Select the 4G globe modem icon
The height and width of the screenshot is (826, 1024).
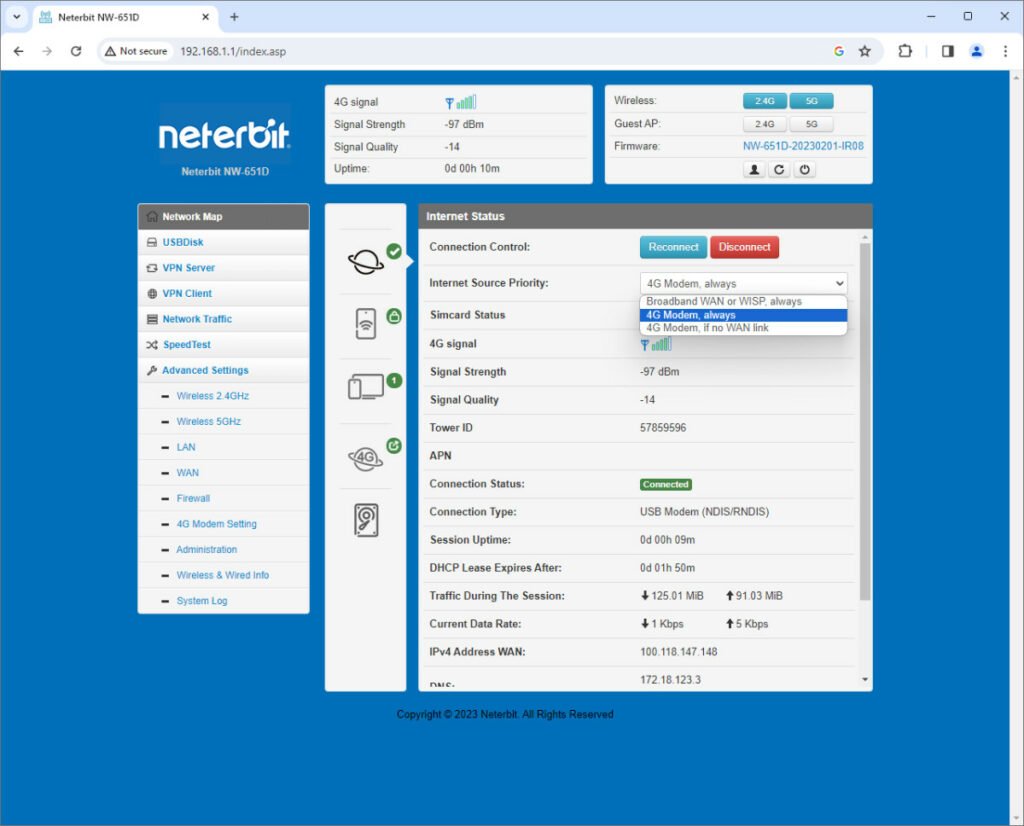click(366, 458)
